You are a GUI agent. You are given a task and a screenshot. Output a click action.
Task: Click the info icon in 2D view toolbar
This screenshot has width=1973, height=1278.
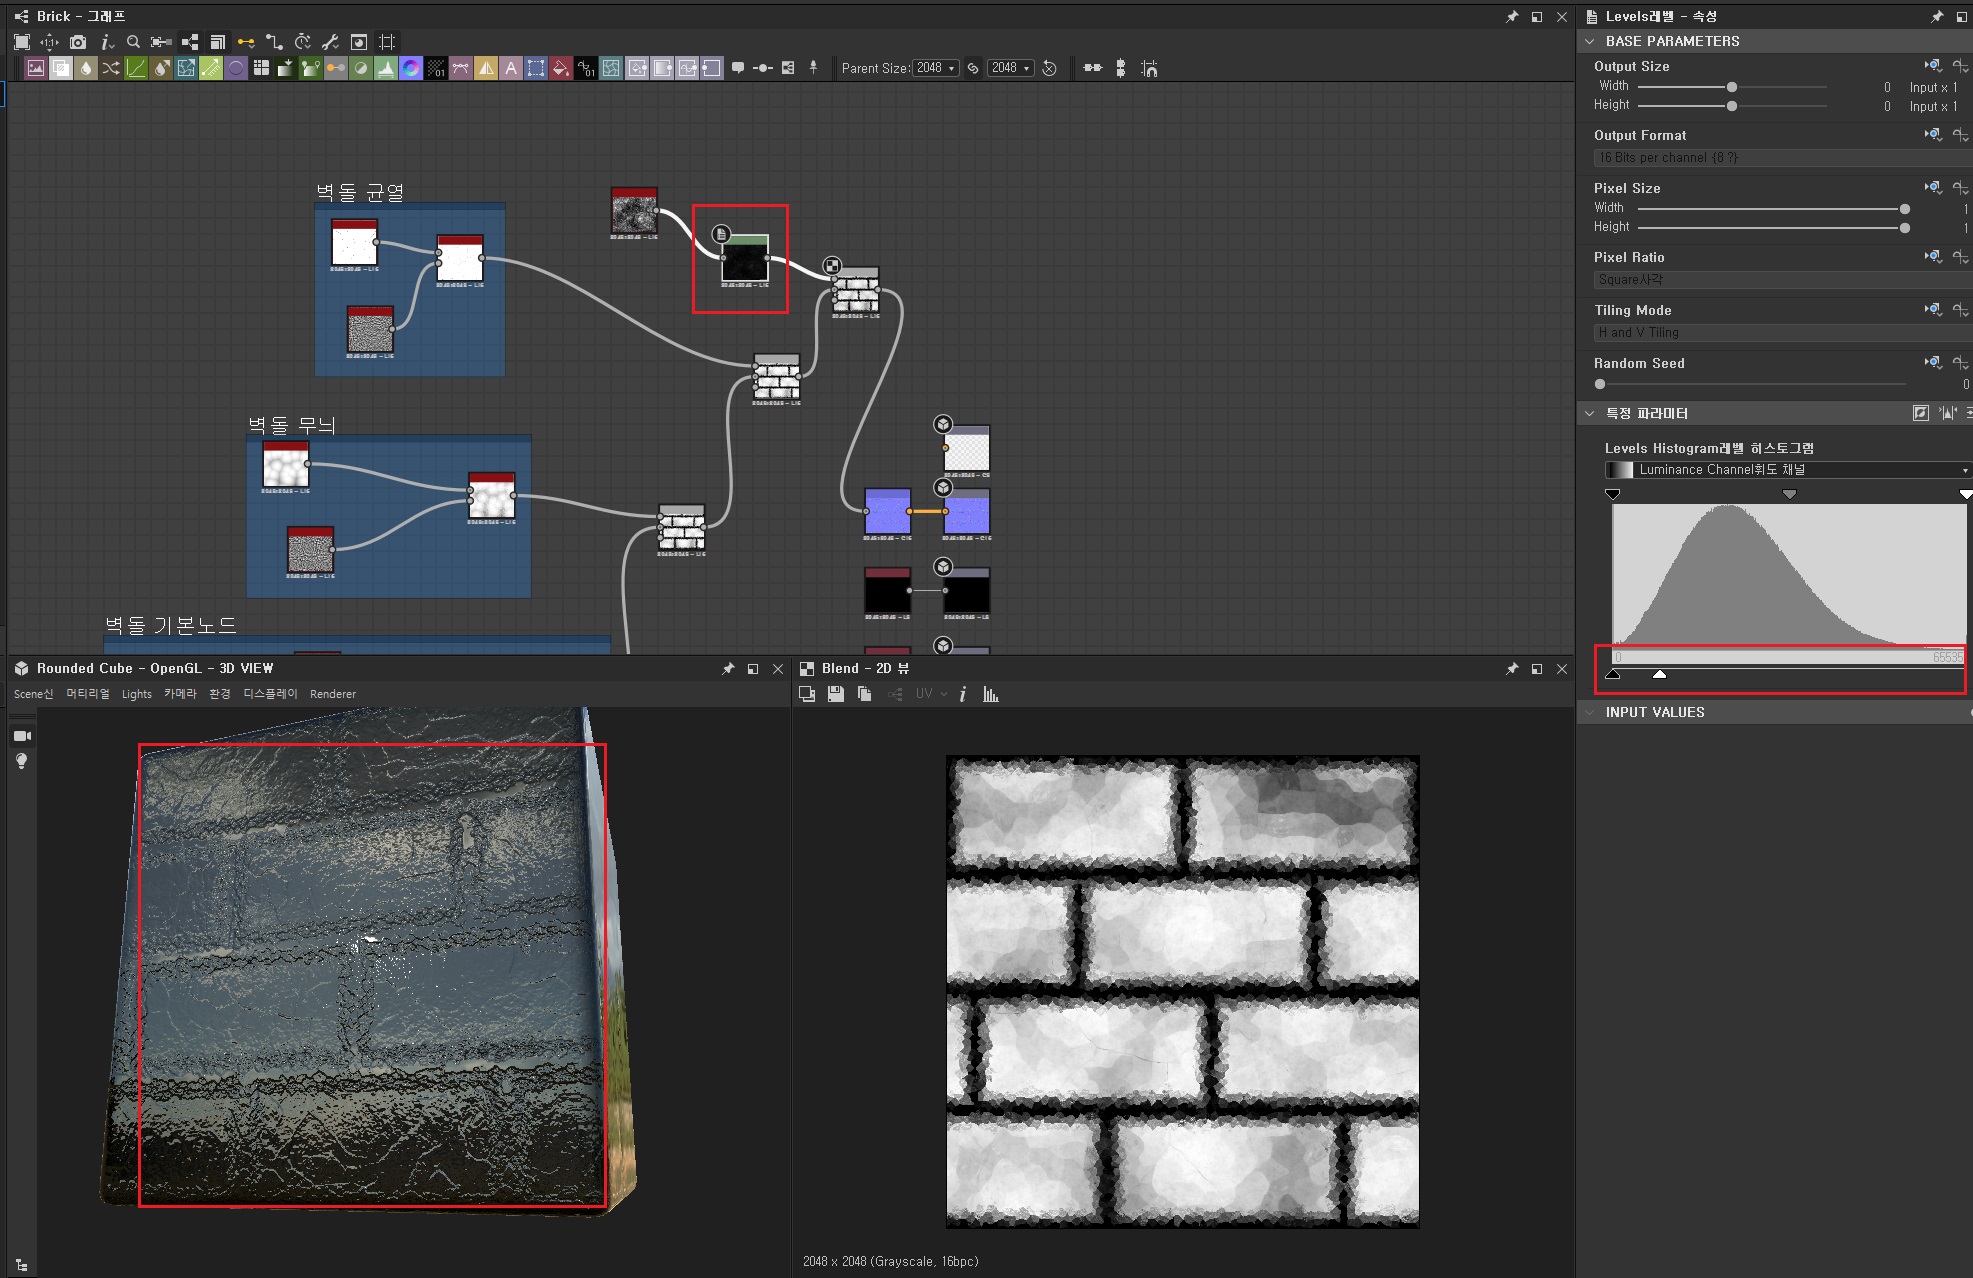point(962,694)
